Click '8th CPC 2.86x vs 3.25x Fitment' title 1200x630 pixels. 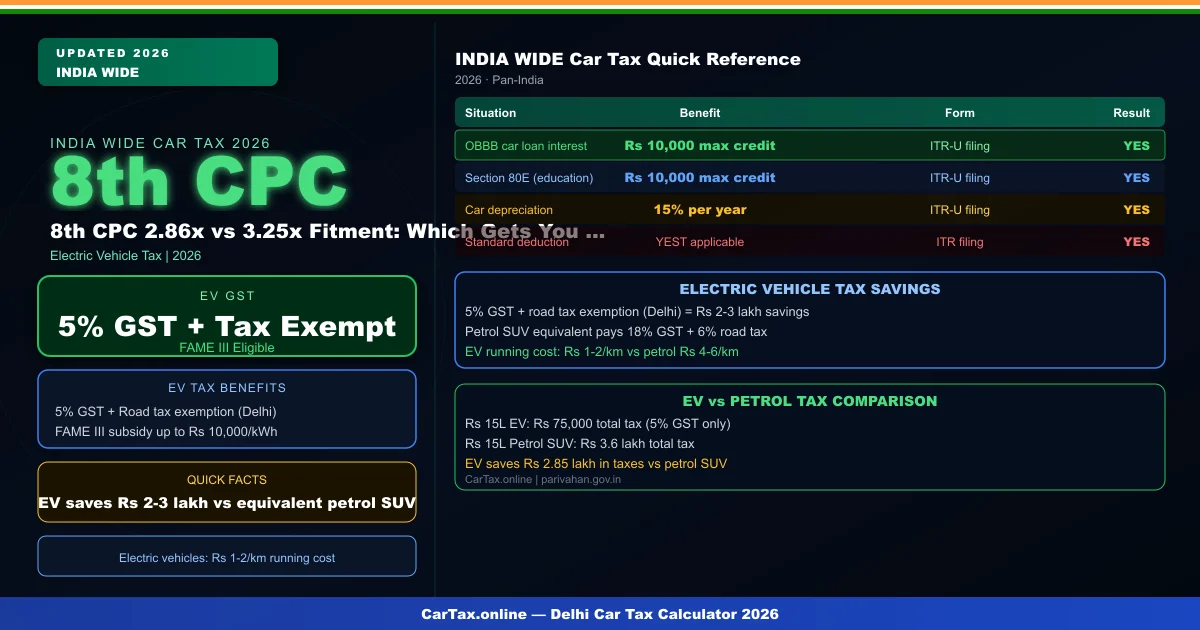point(327,231)
